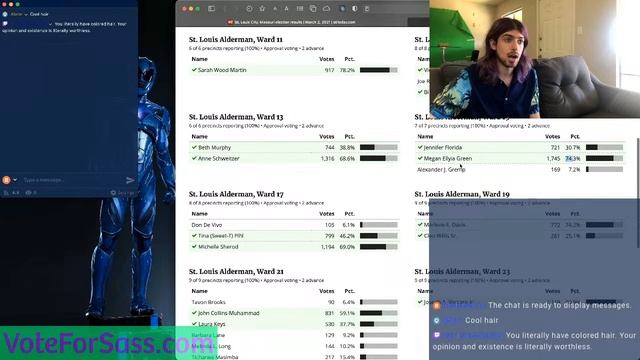Click the webpage vertical scrollbar
The width and height of the screenshot is (640, 360).
[638, 192]
